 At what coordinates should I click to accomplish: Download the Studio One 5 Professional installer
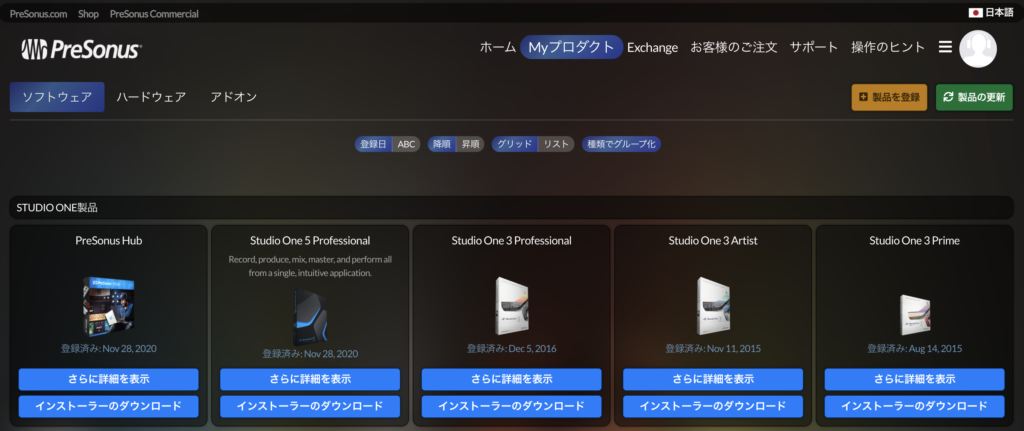(309, 406)
